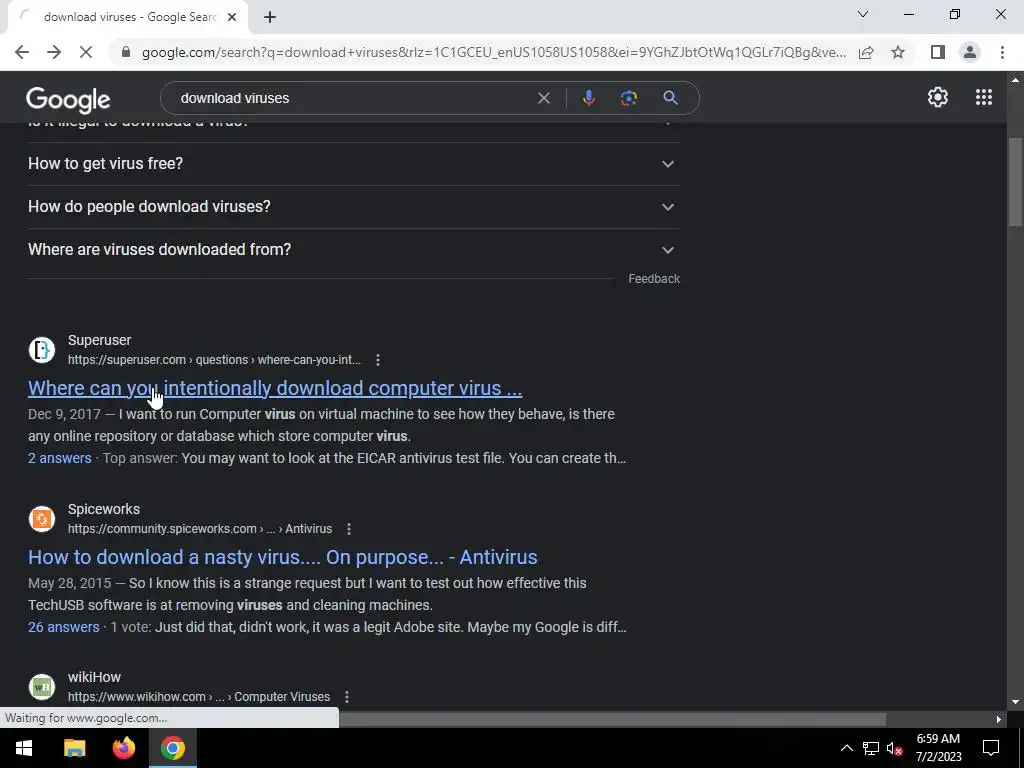Click the "Superuser" site name
The width and height of the screenshot is (1024, 768).
[99, 340]
